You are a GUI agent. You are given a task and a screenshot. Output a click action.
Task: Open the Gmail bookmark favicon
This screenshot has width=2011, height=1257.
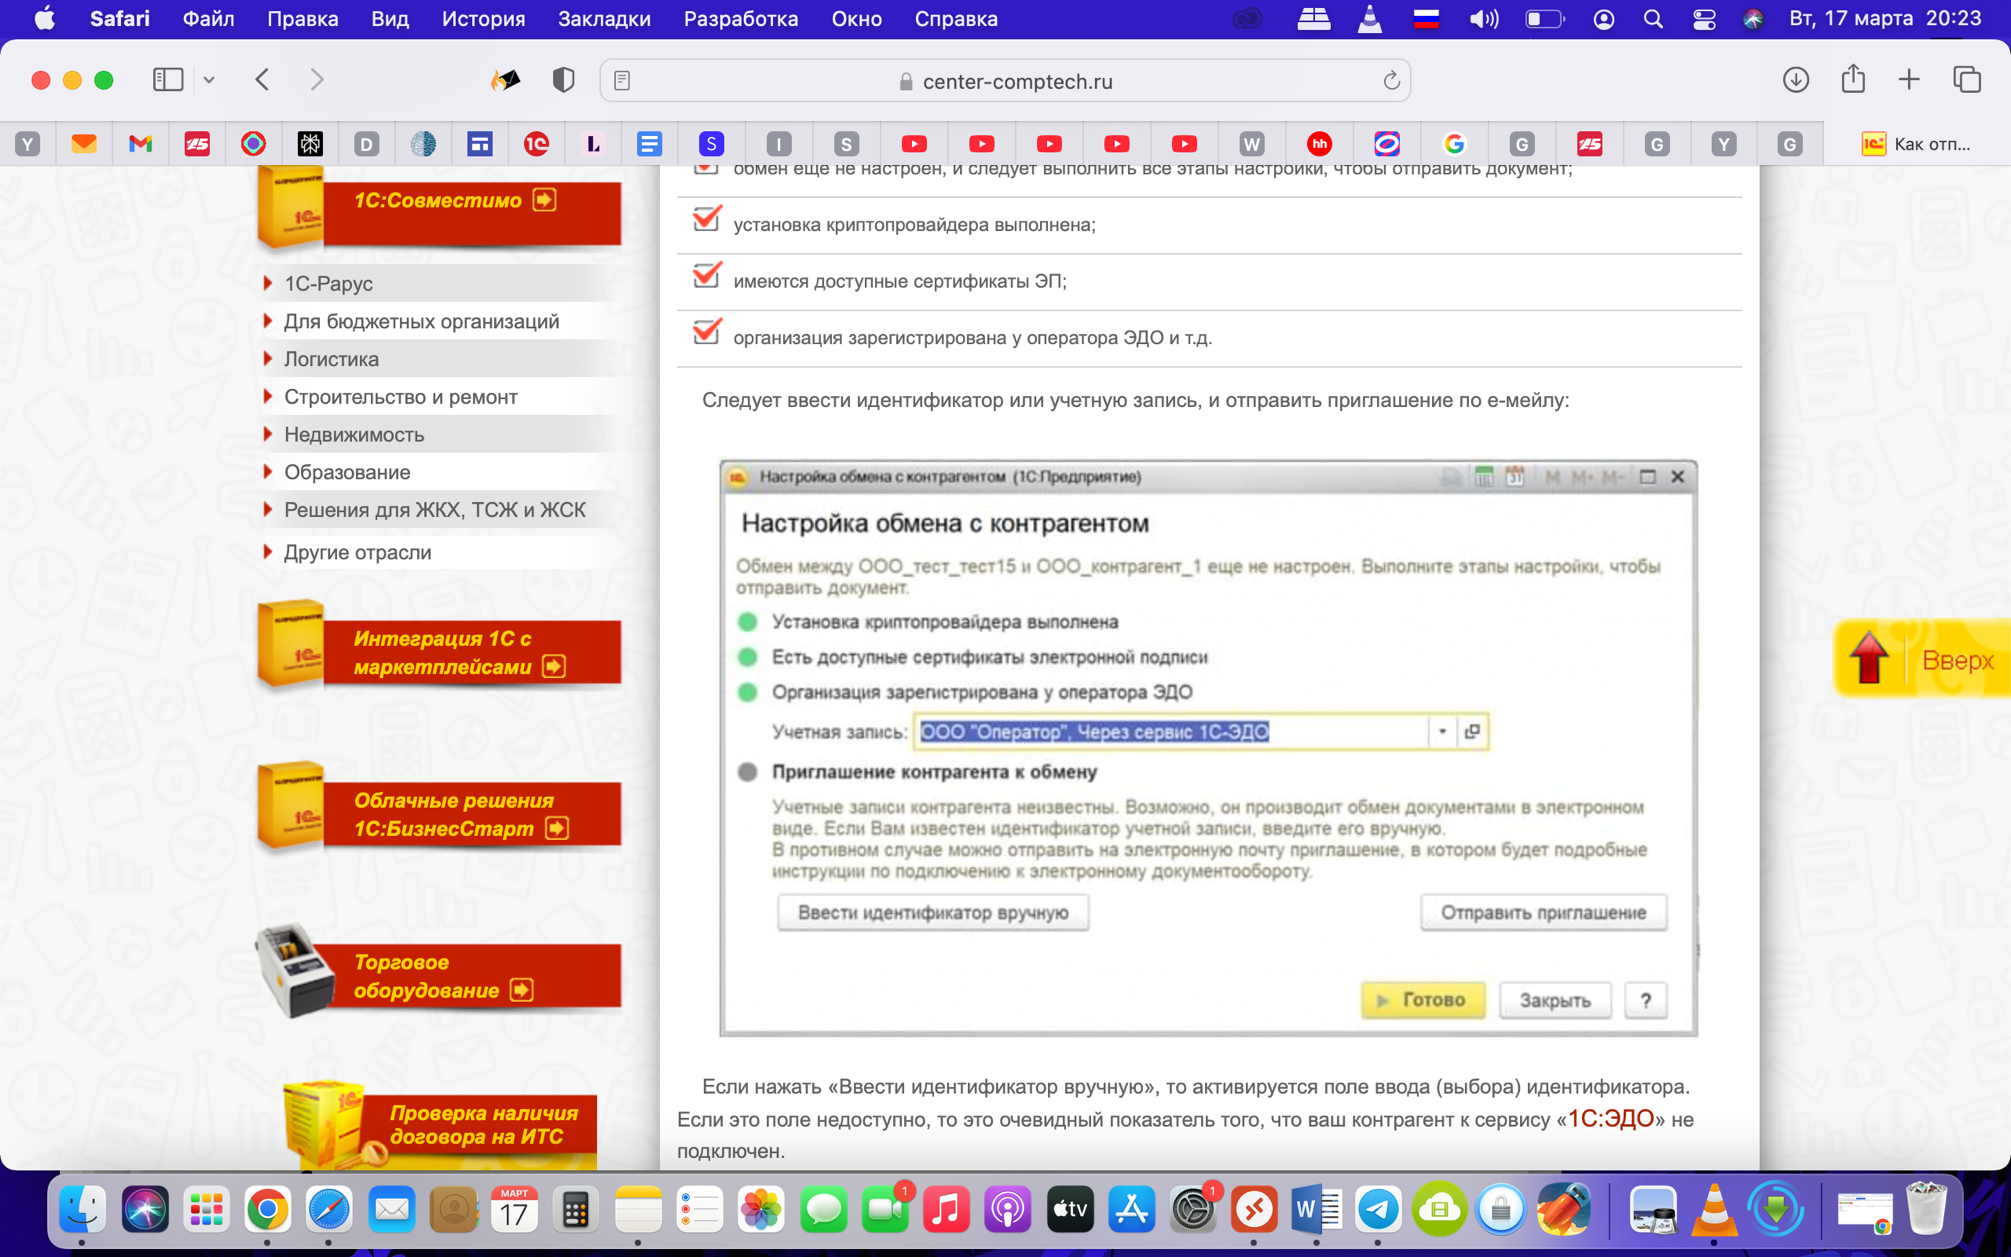coord(141,144)
